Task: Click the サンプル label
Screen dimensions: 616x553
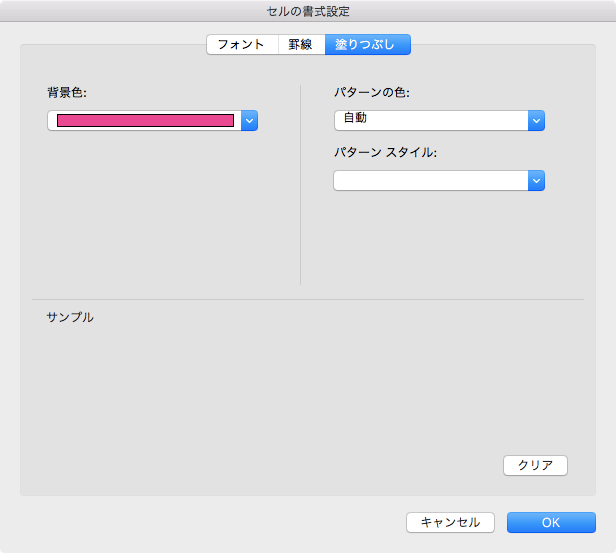Action: coord(70,317)
